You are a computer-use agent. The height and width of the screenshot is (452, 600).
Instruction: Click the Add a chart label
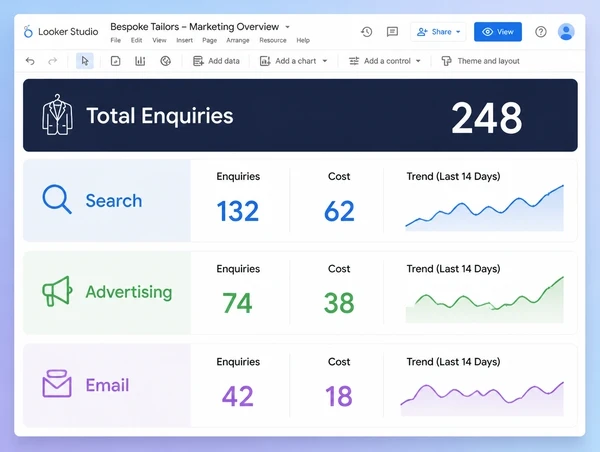pos(296,61)
